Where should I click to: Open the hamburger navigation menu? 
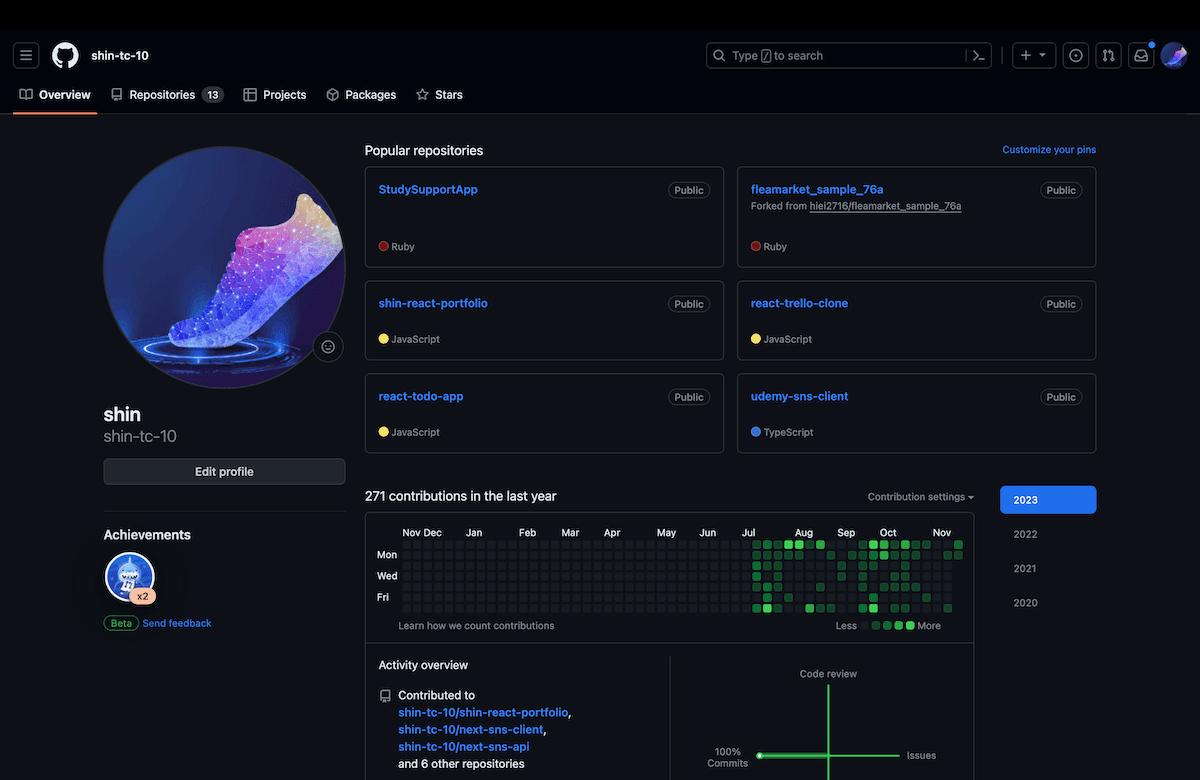point(26,56)
